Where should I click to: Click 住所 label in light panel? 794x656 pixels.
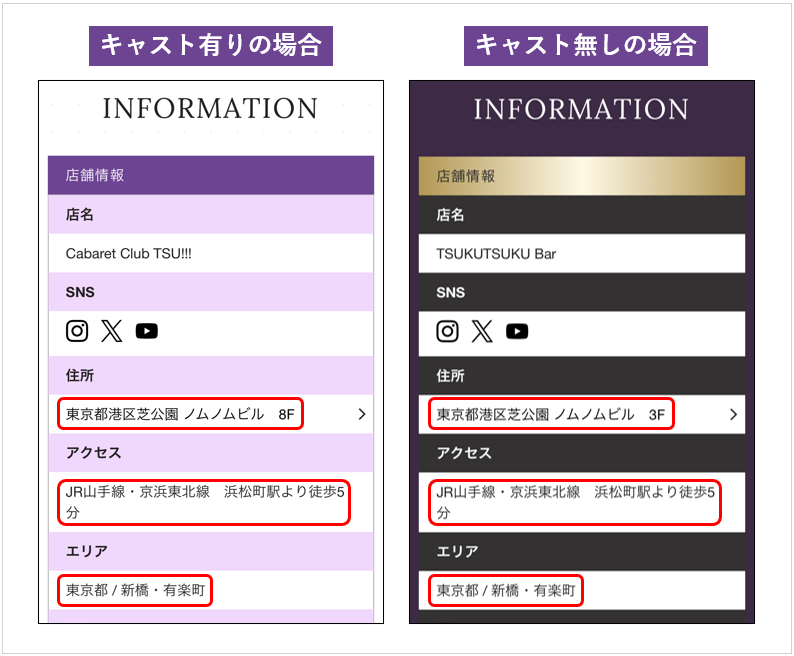point(80,375)
